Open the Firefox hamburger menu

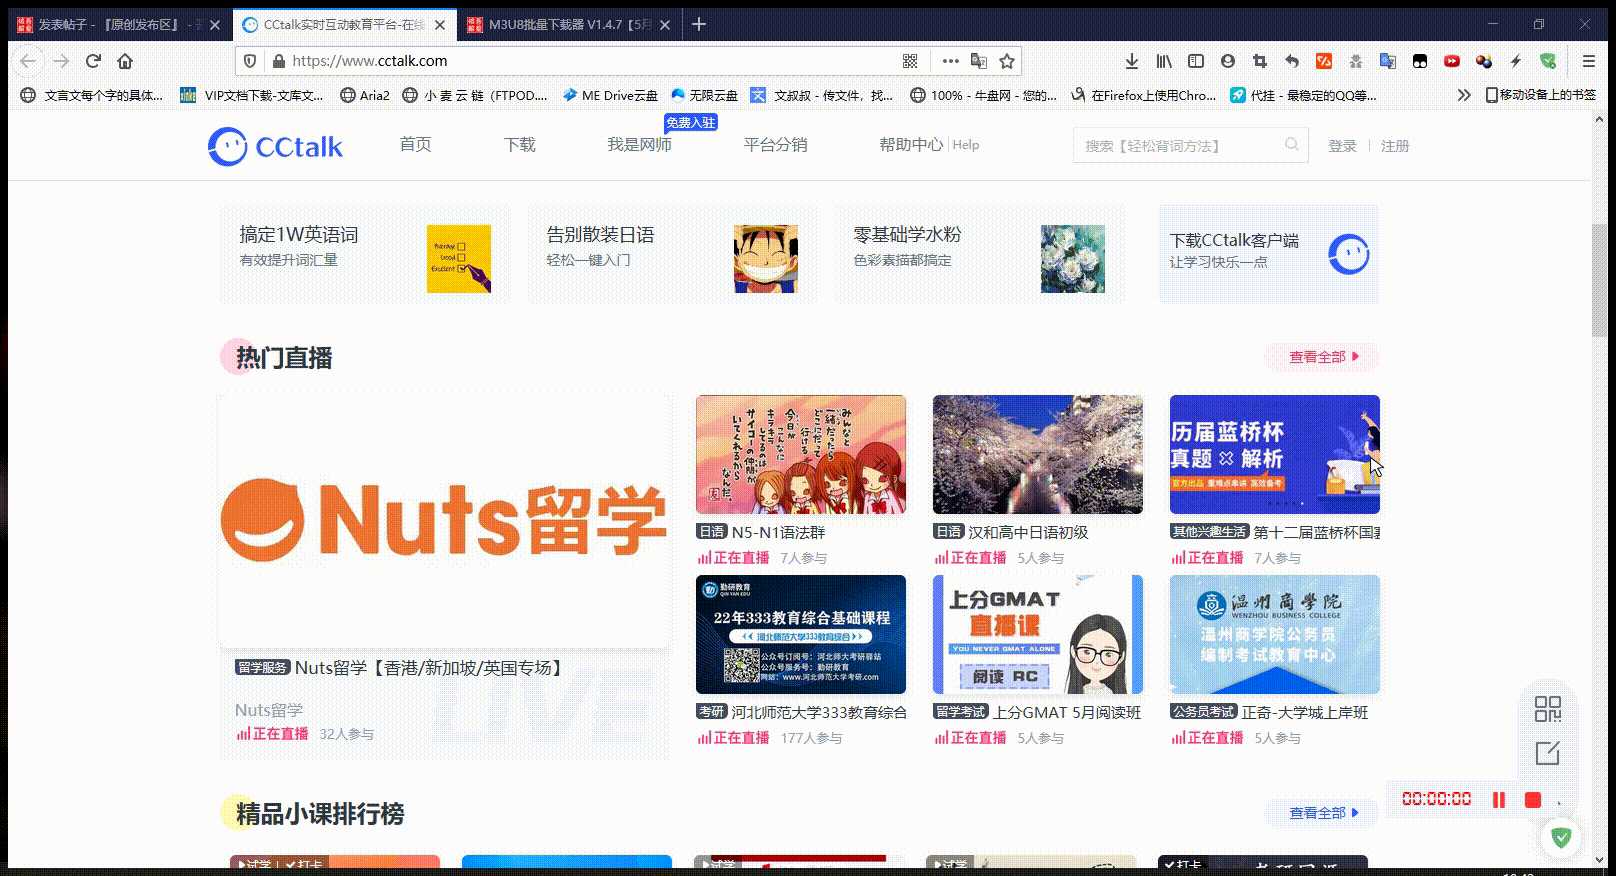click(1588, 61)
